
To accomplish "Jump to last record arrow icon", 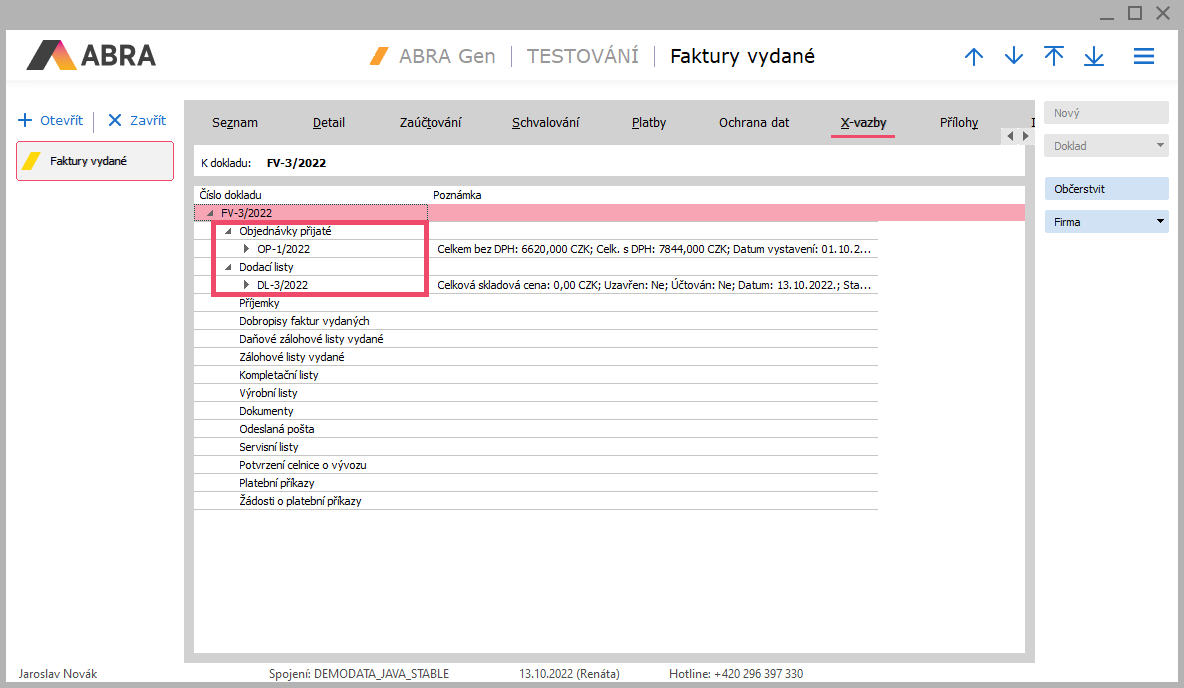I will point(1094,57).
